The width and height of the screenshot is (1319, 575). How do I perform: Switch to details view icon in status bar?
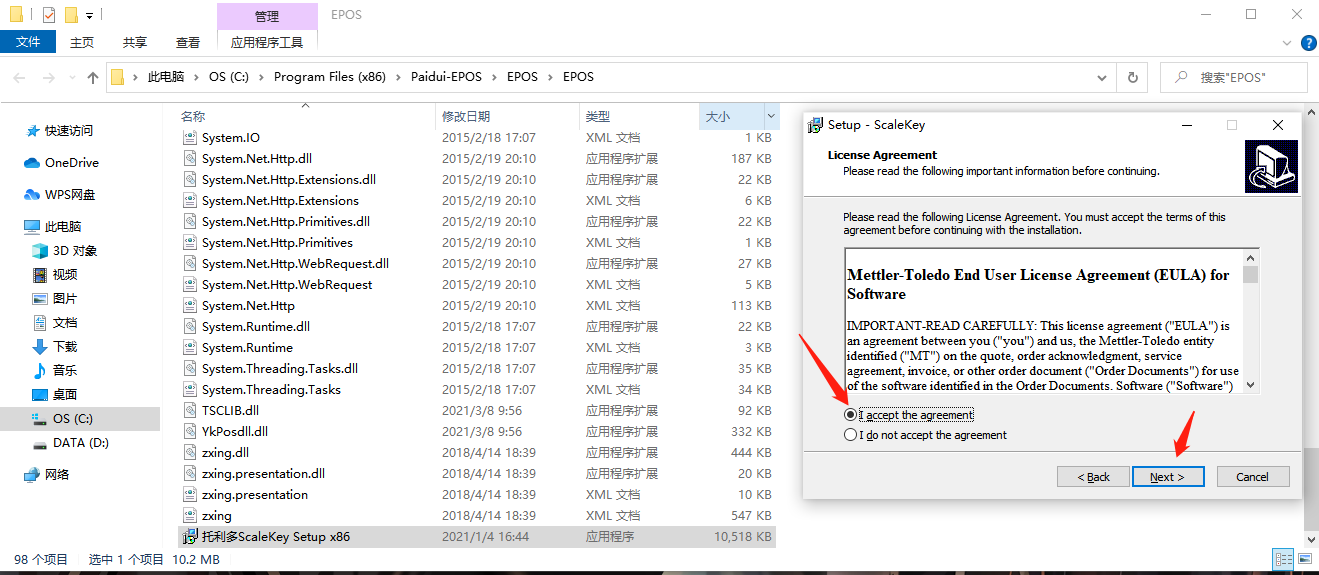point(1282,559)
